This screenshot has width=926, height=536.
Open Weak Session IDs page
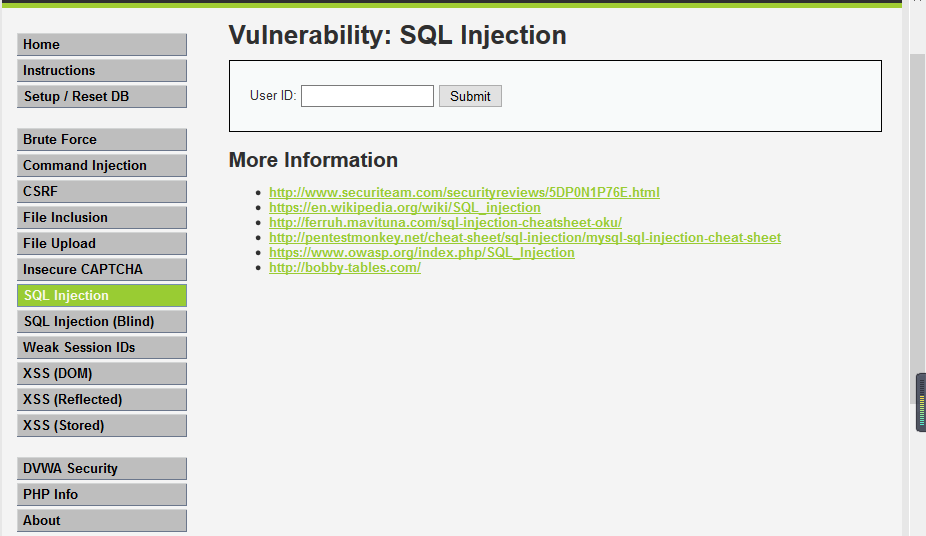(101, 348)
